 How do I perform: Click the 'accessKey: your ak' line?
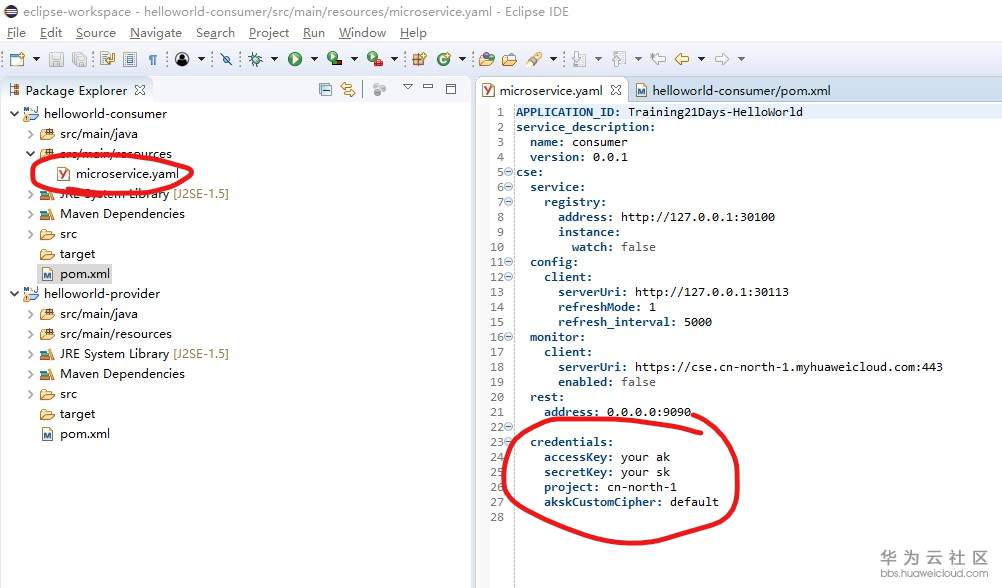tap(606, 457)
